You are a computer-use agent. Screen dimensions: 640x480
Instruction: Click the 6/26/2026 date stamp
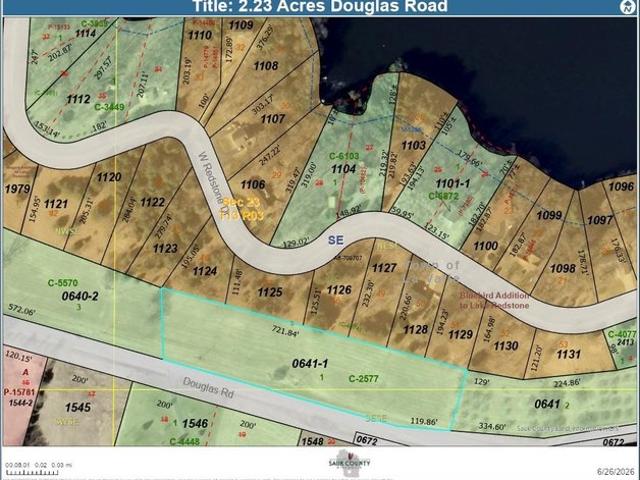click(x=615, y=471)
